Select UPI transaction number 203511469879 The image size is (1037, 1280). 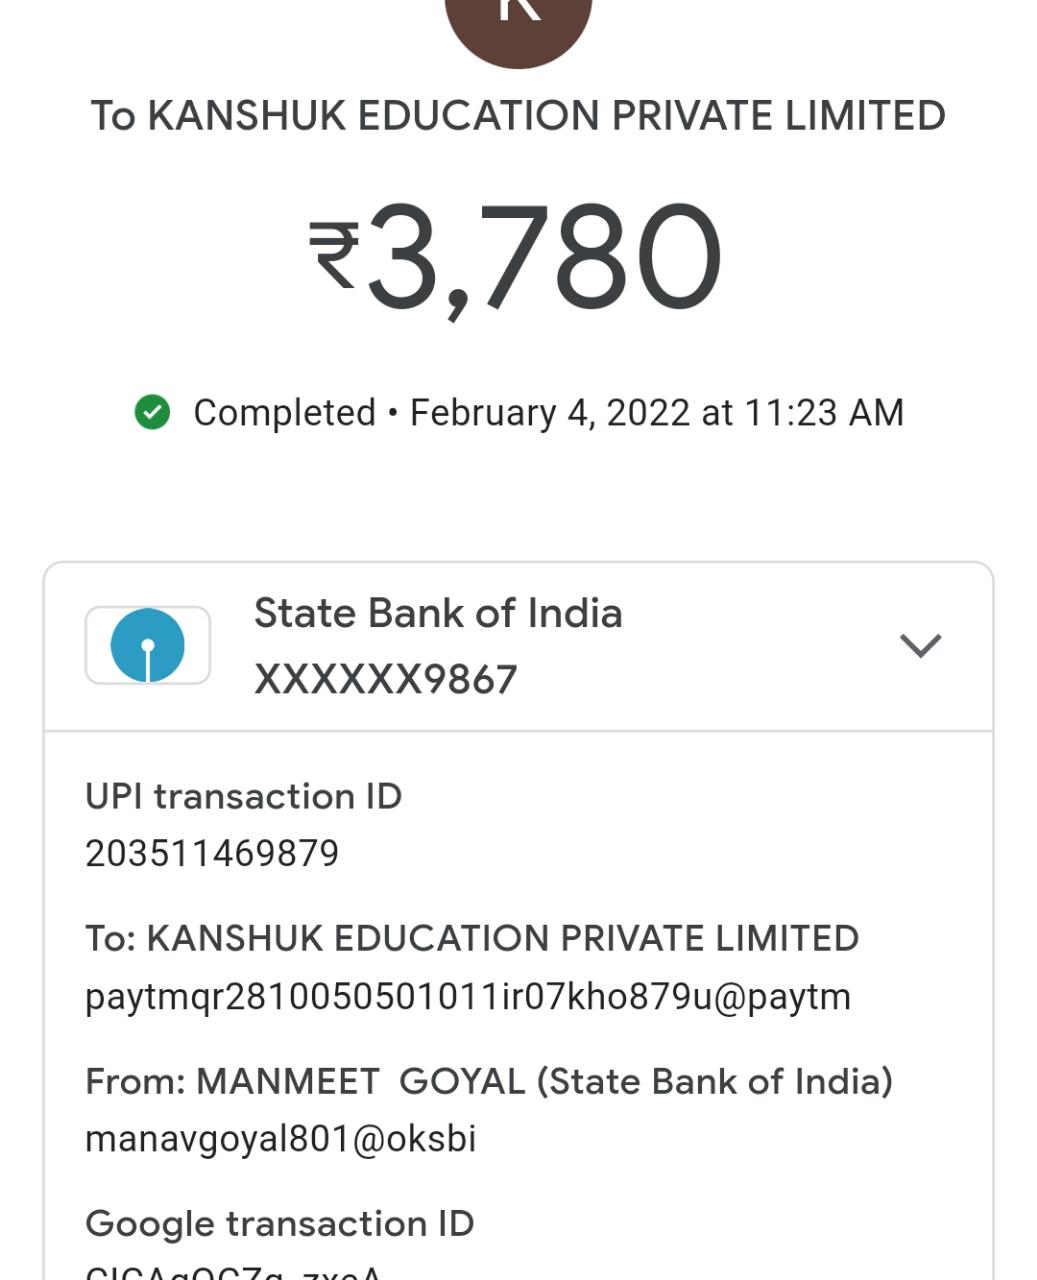pyautogui.click(x=212, y=854)
